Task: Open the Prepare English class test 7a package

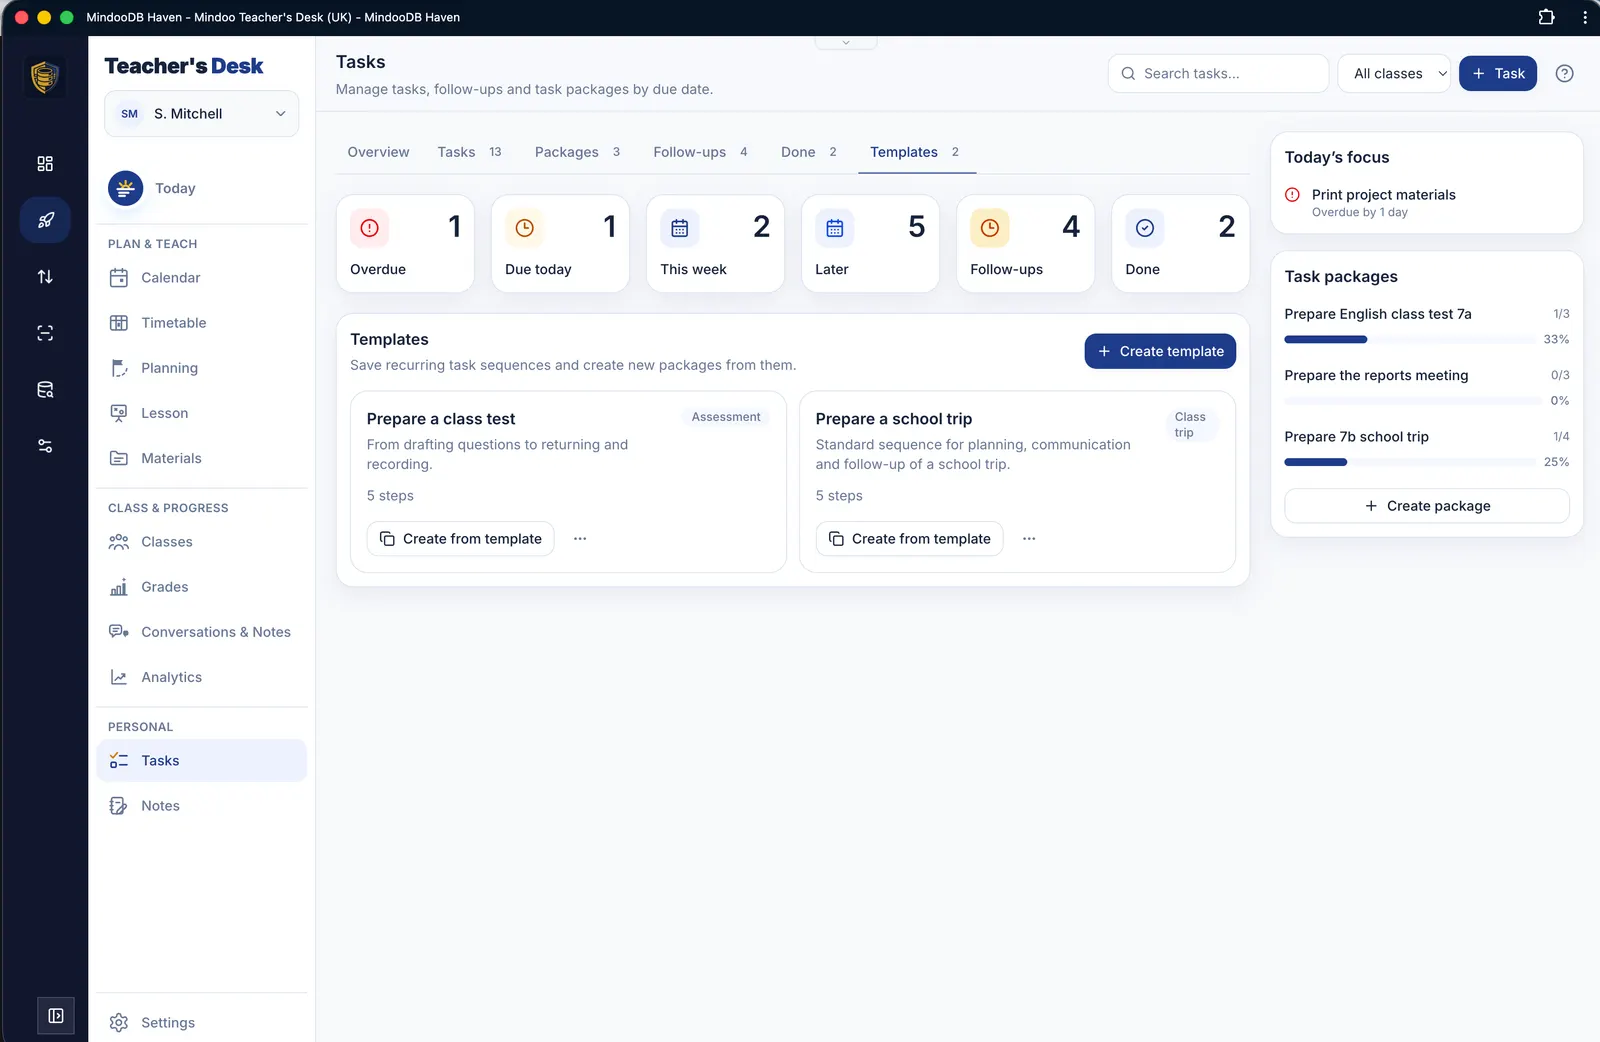Action: (x=1378, y=314)
